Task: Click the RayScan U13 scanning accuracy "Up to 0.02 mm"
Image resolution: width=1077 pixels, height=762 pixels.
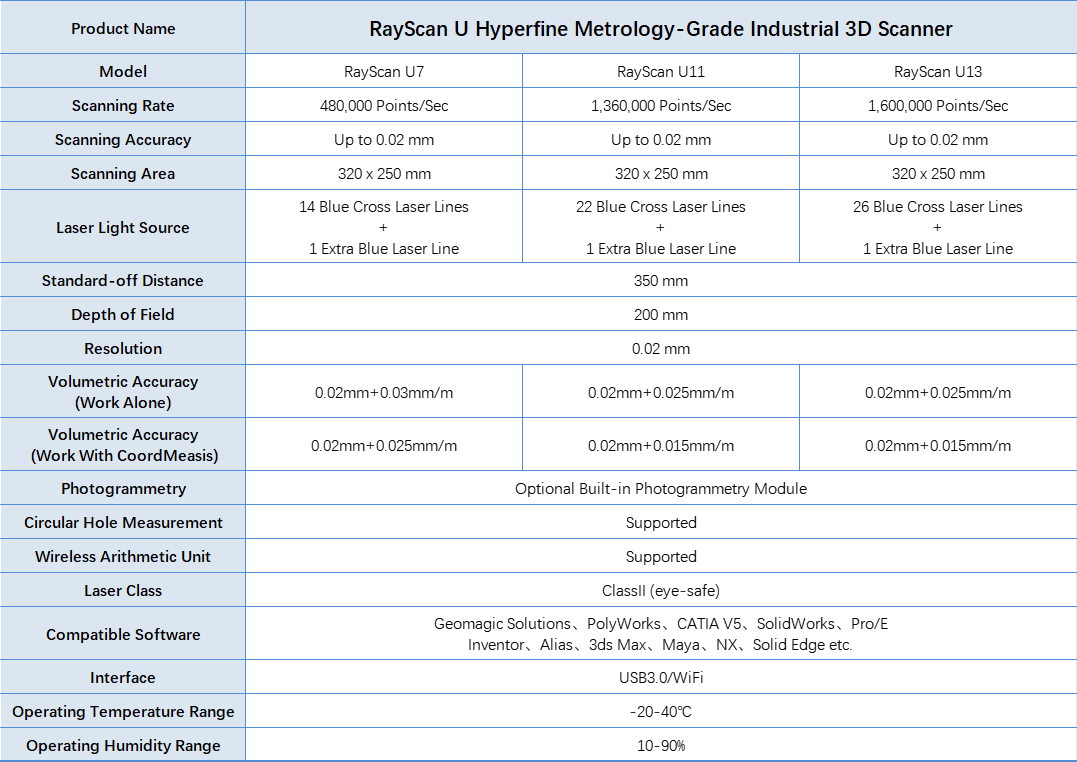Action: [938, 139]
